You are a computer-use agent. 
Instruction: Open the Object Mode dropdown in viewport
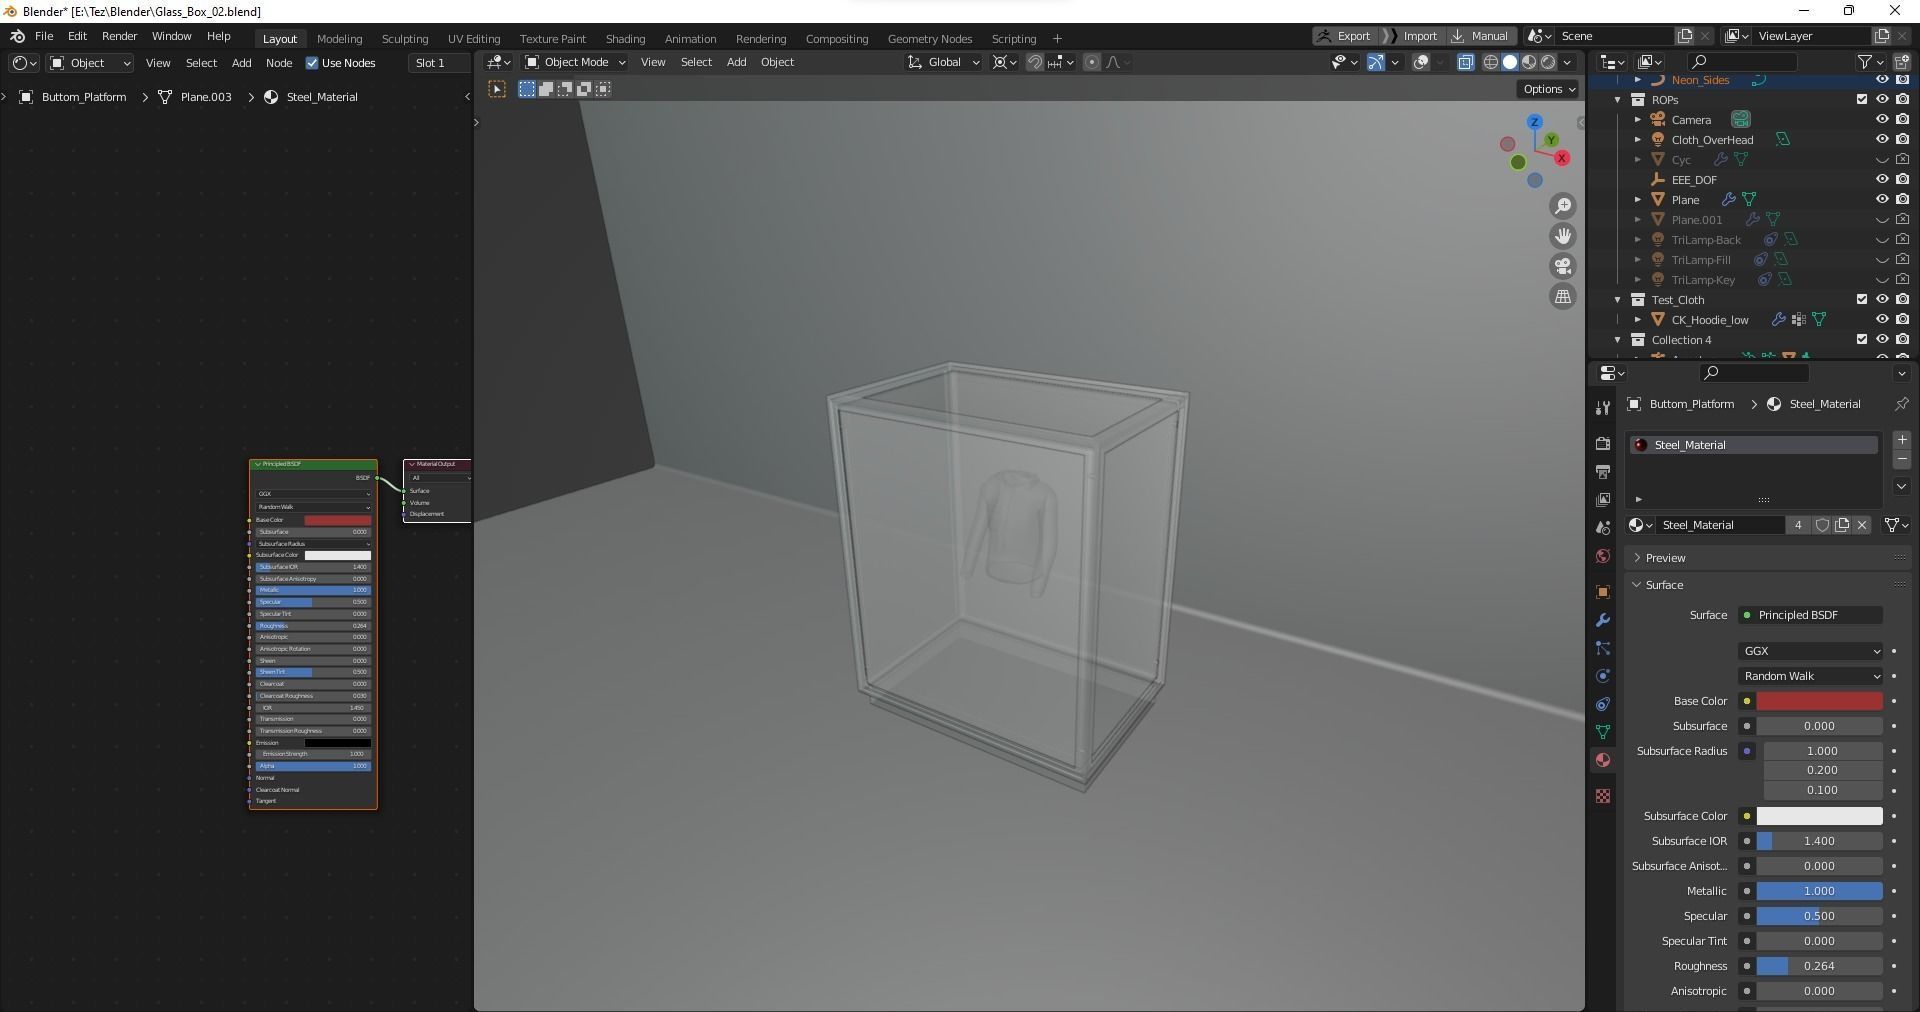(576, 62)
